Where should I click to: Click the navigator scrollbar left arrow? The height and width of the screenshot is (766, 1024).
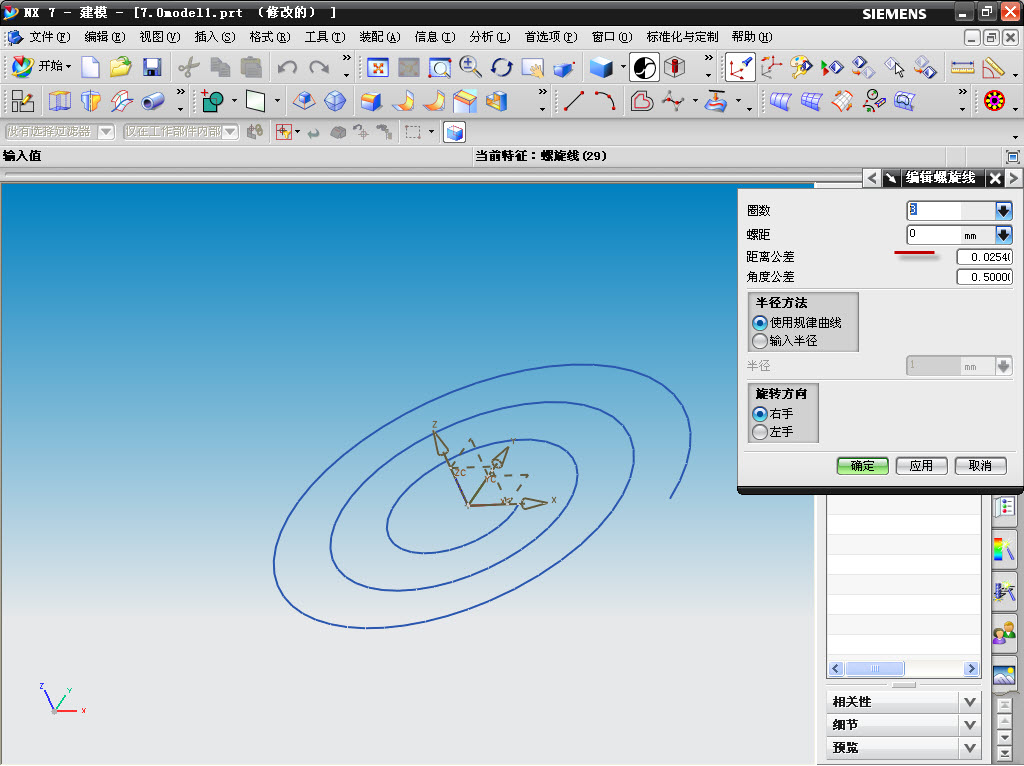[x=836, y=669]
